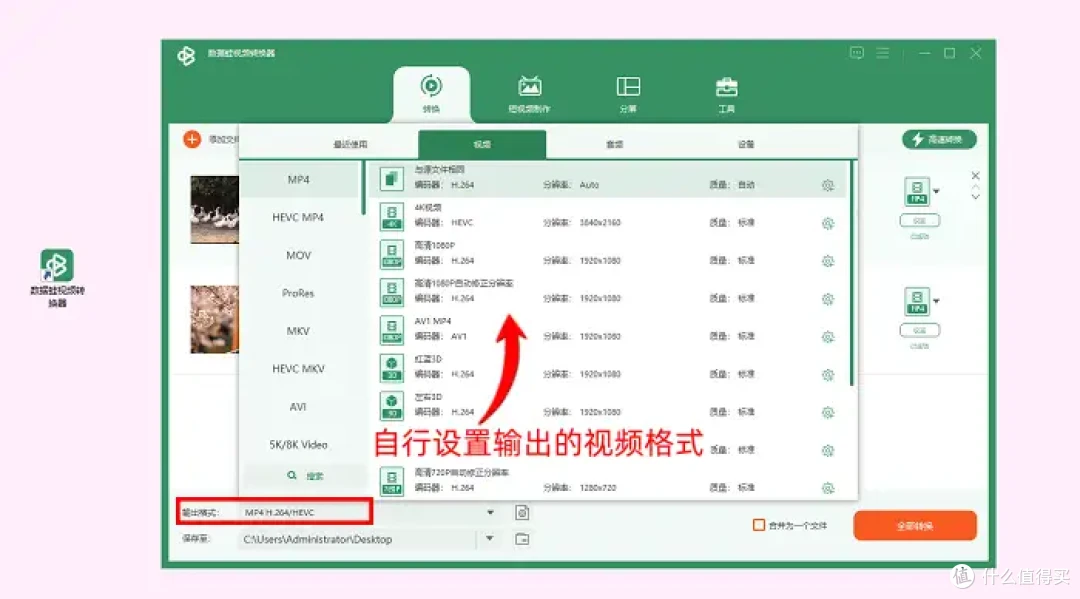
Task: Click the orange Convert All button
Action: (x=915, y=526)
